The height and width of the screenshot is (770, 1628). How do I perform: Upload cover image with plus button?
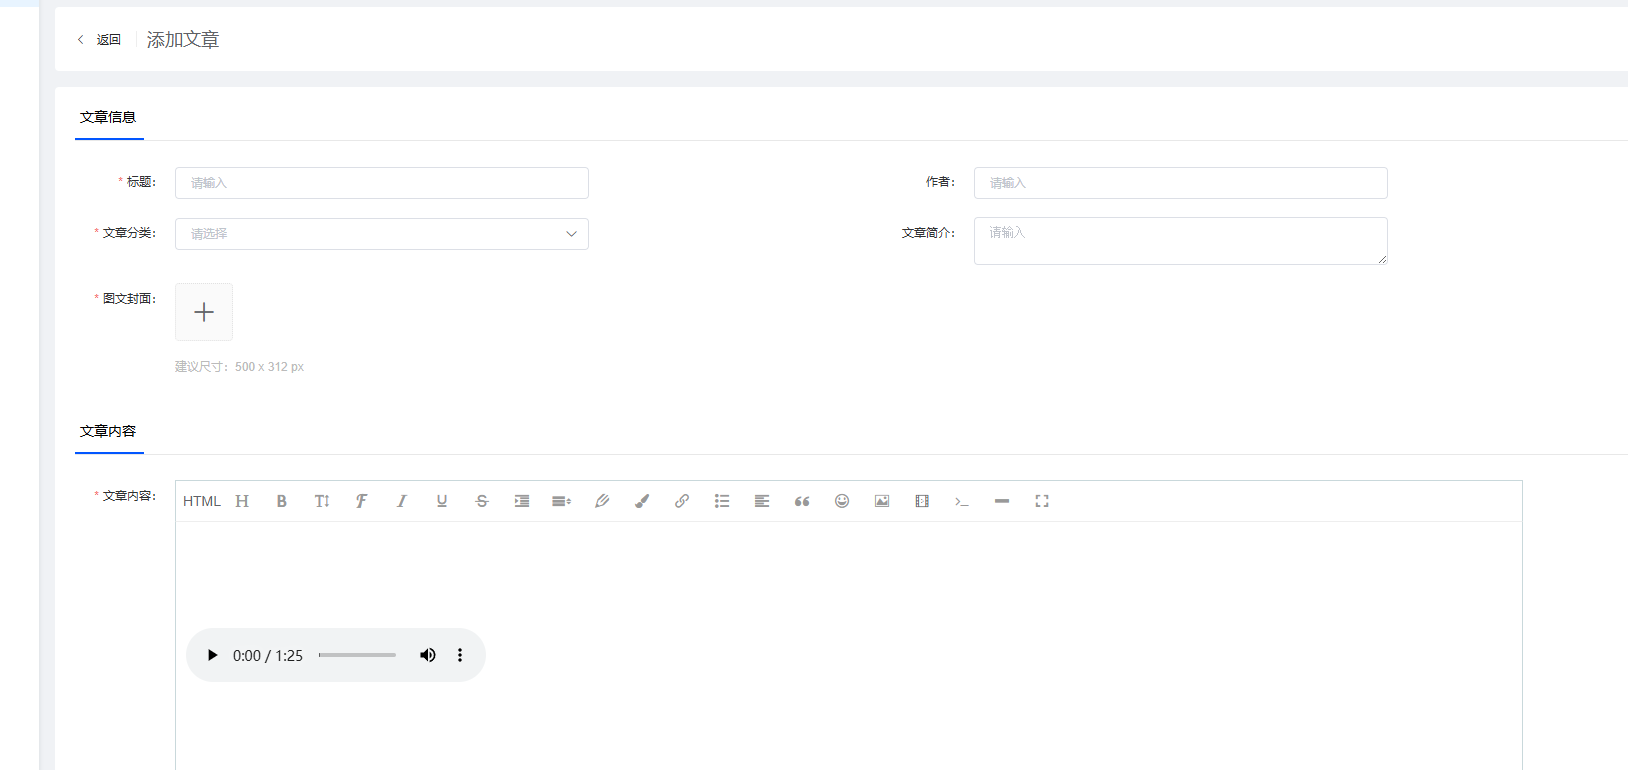204,312
